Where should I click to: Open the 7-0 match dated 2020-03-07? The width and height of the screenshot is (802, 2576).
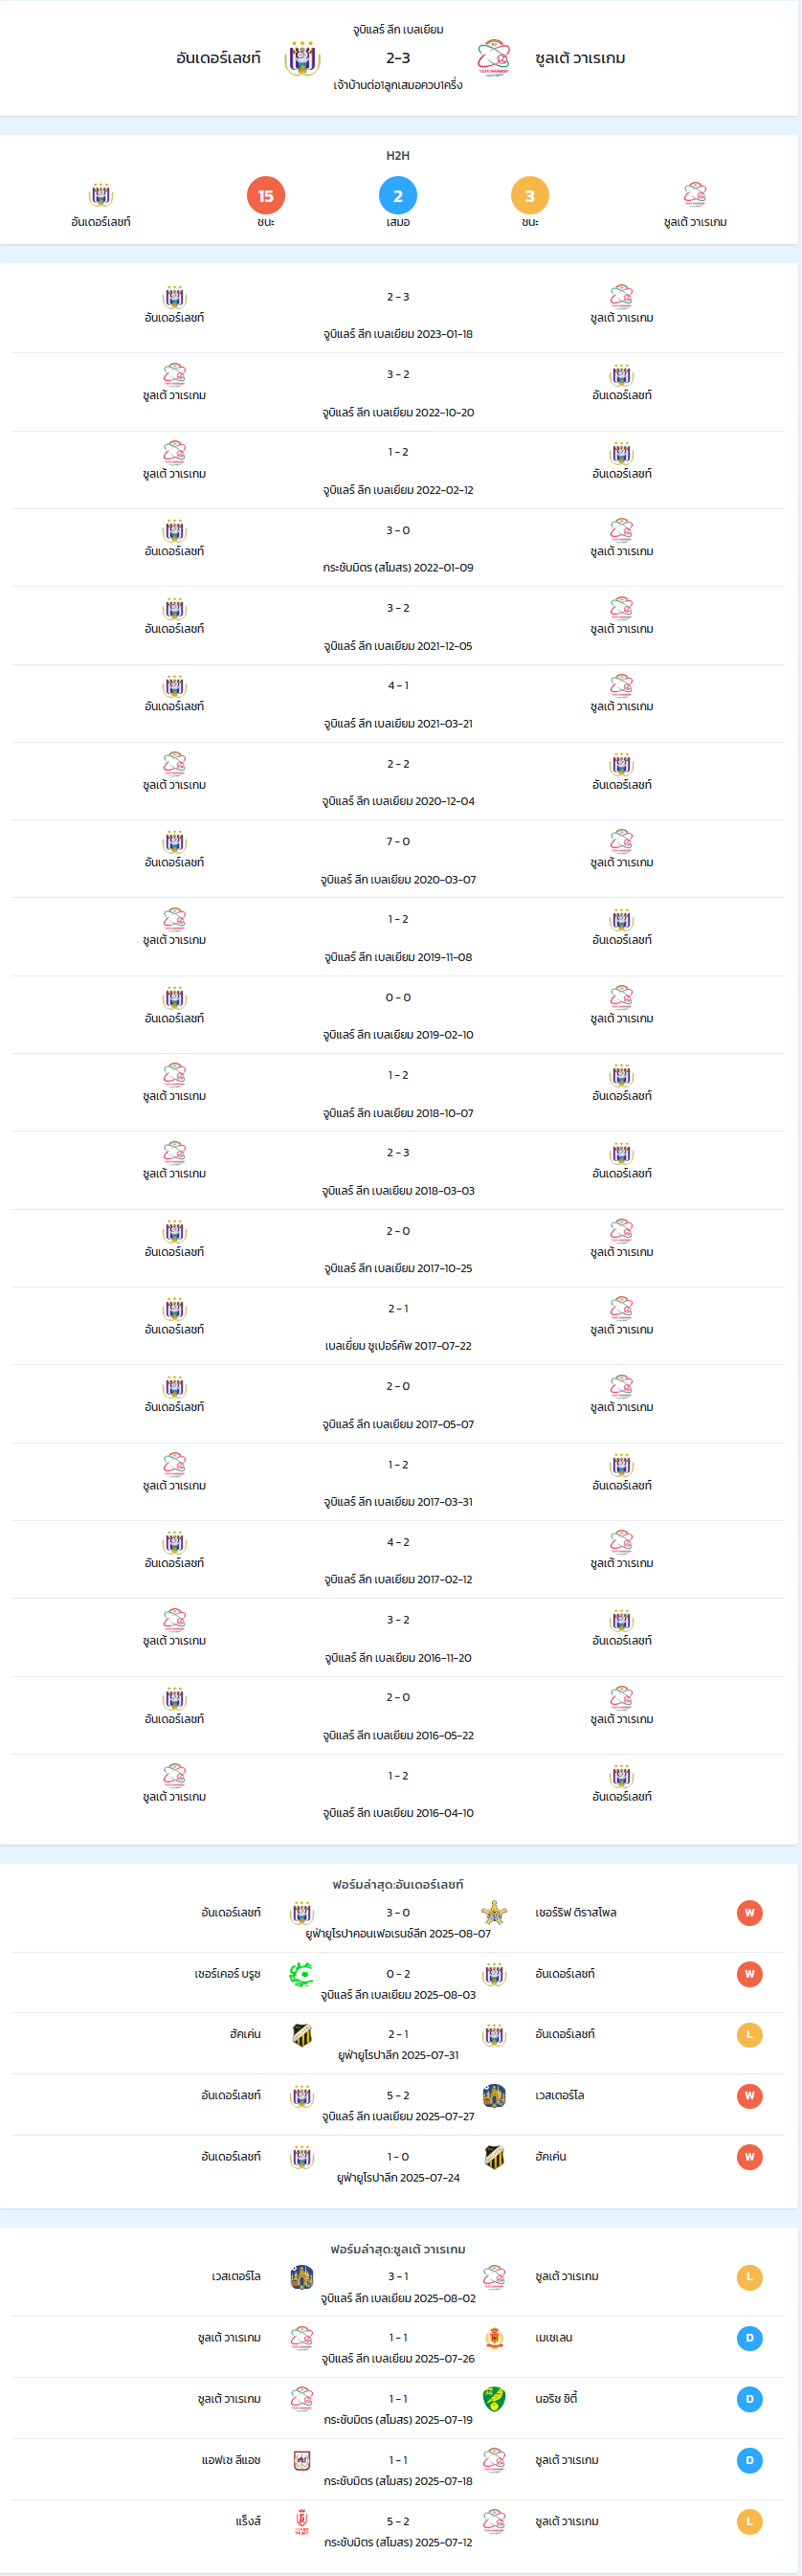398,860
